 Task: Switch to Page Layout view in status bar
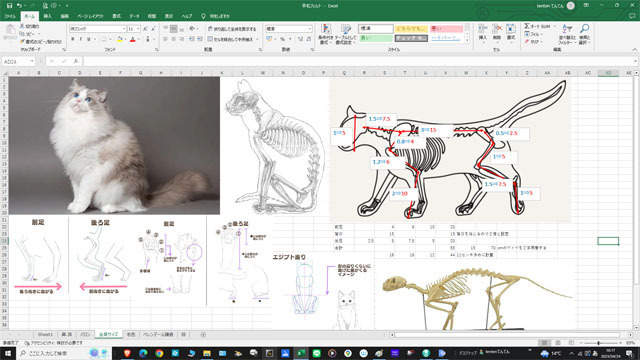coord(558,343)
